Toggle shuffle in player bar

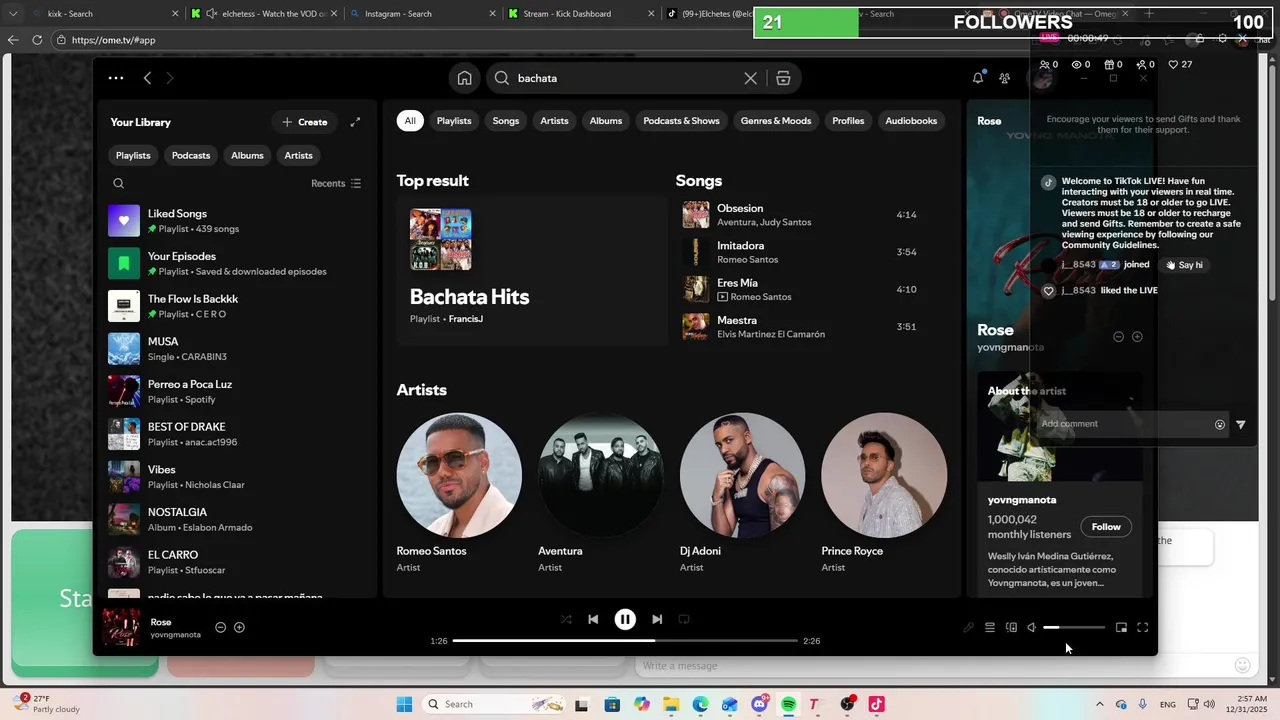[566, 619]
